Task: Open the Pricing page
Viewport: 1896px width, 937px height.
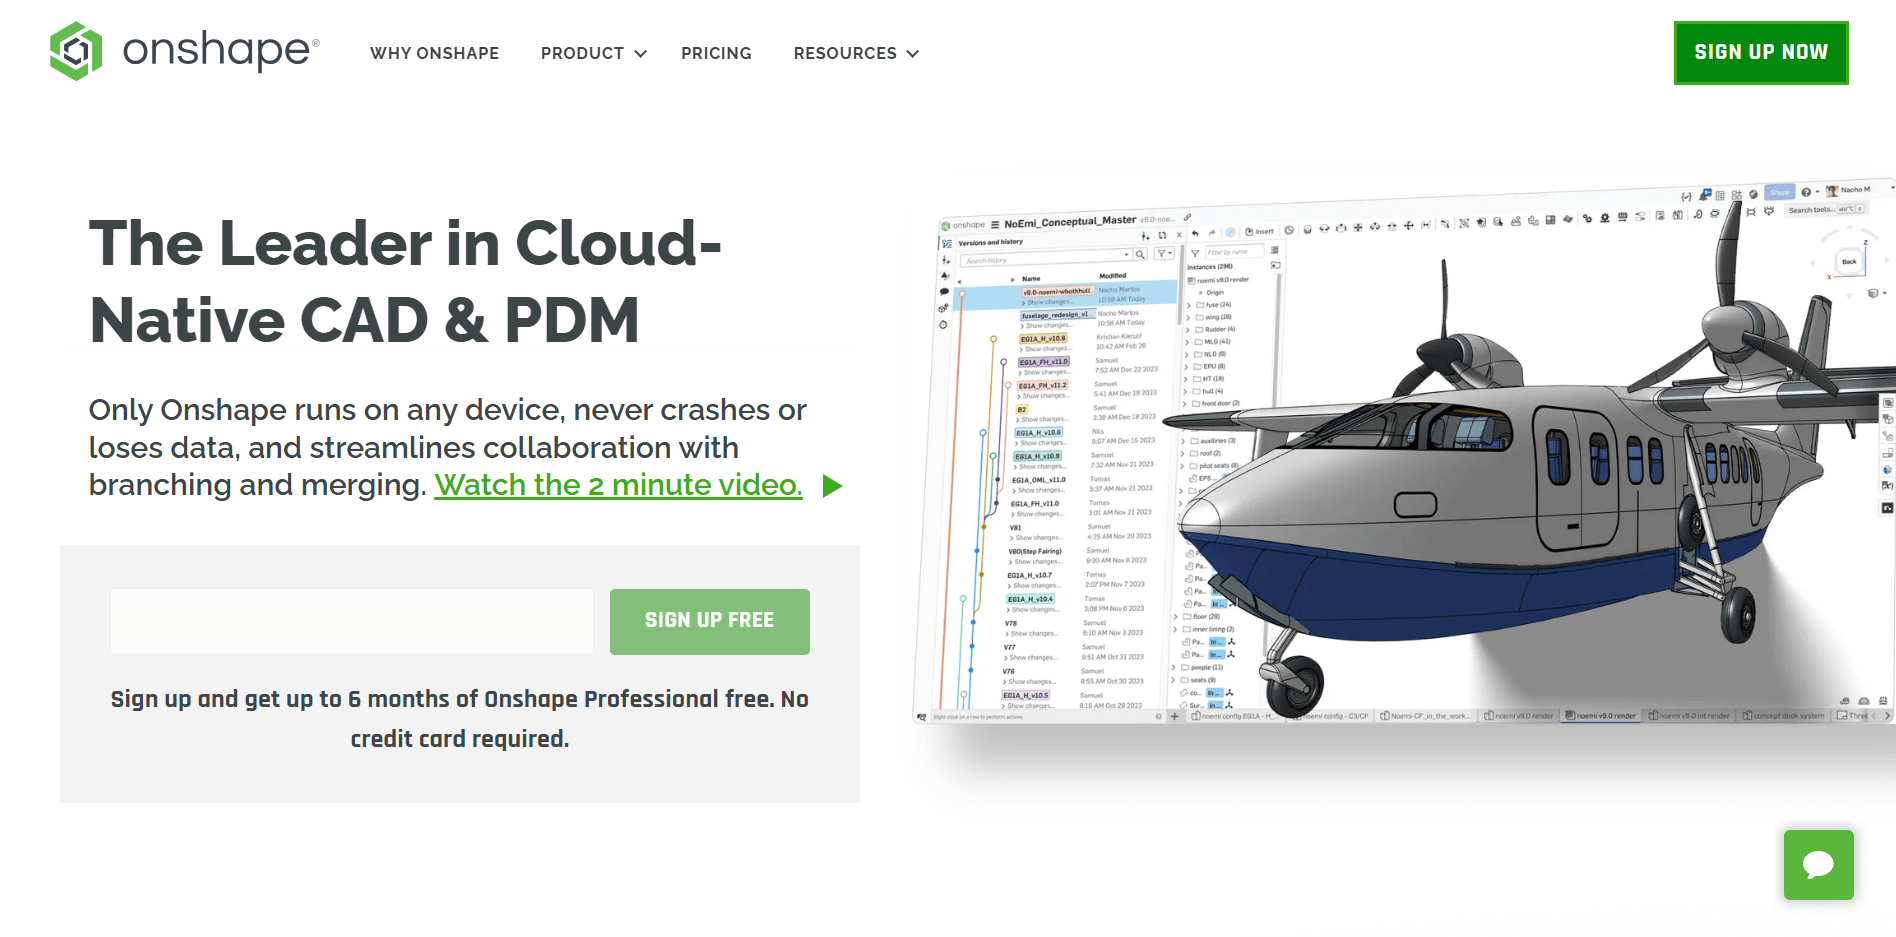Action: (x=716, y=53)
